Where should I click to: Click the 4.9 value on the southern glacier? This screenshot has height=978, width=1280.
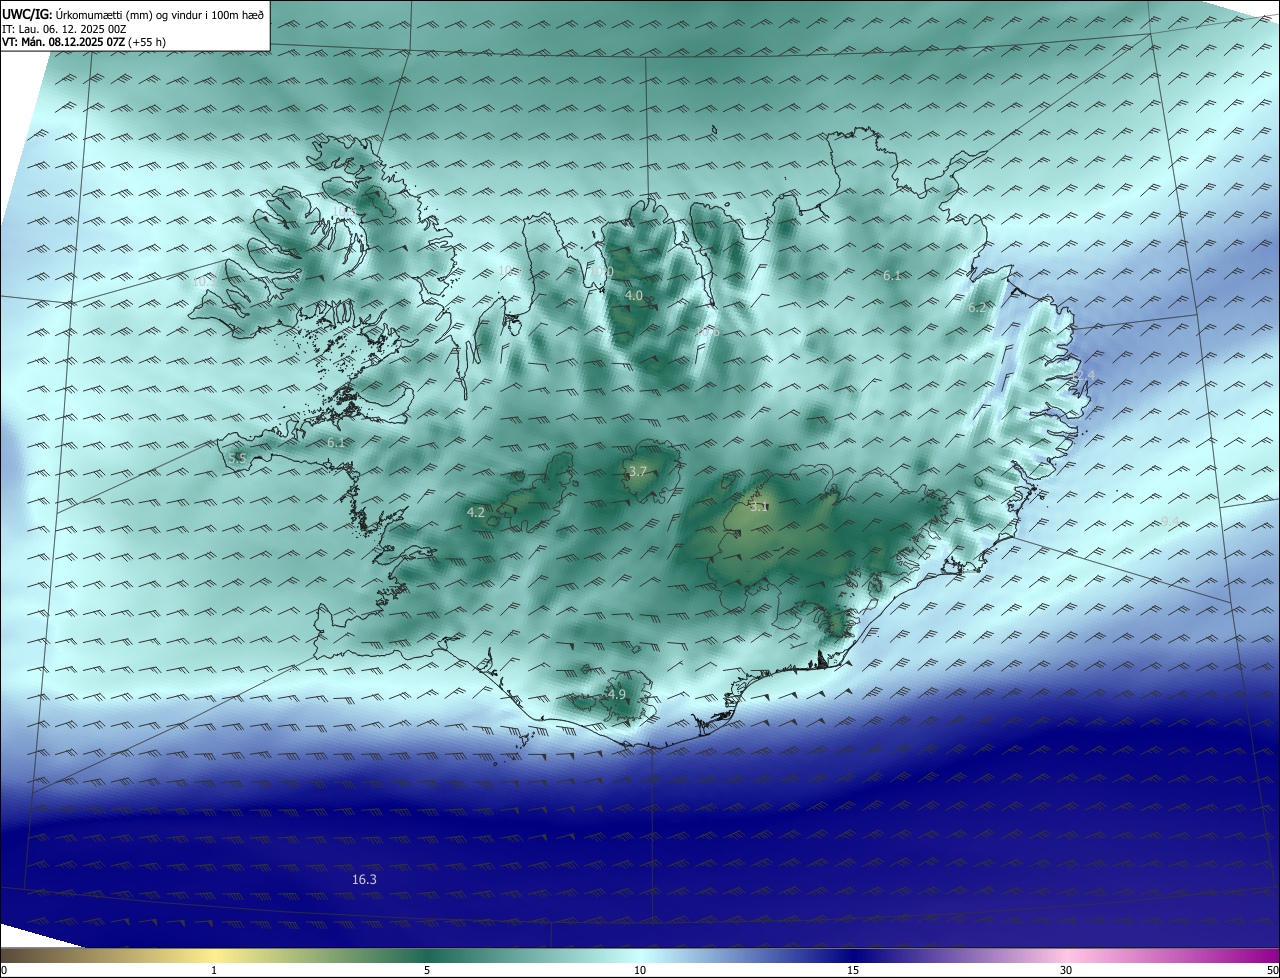click(x=617, y=694)
